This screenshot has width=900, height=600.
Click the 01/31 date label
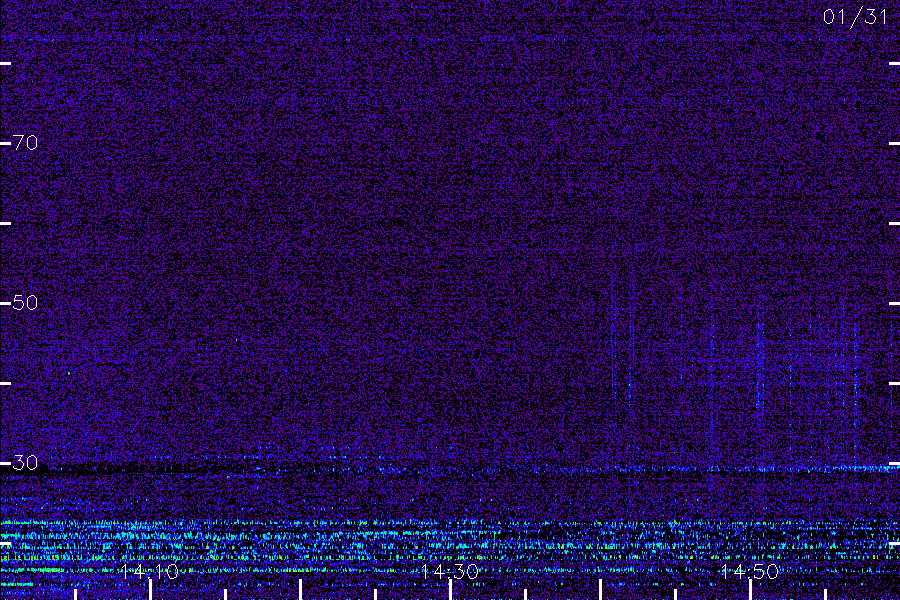click(x=855, y=17)
